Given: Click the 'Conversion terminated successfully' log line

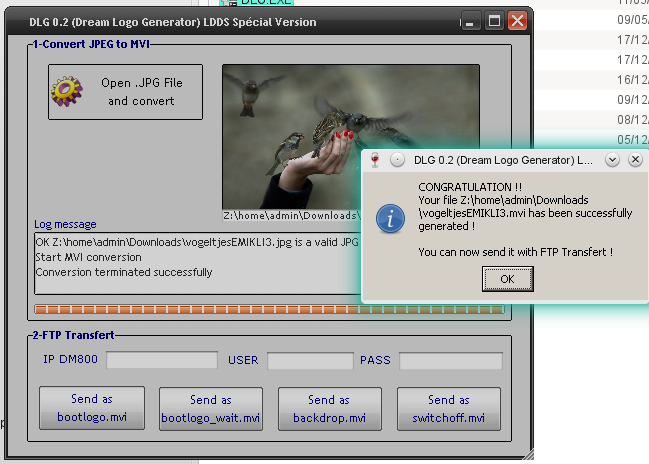Looking at the screenshot, I should [124, 272].
